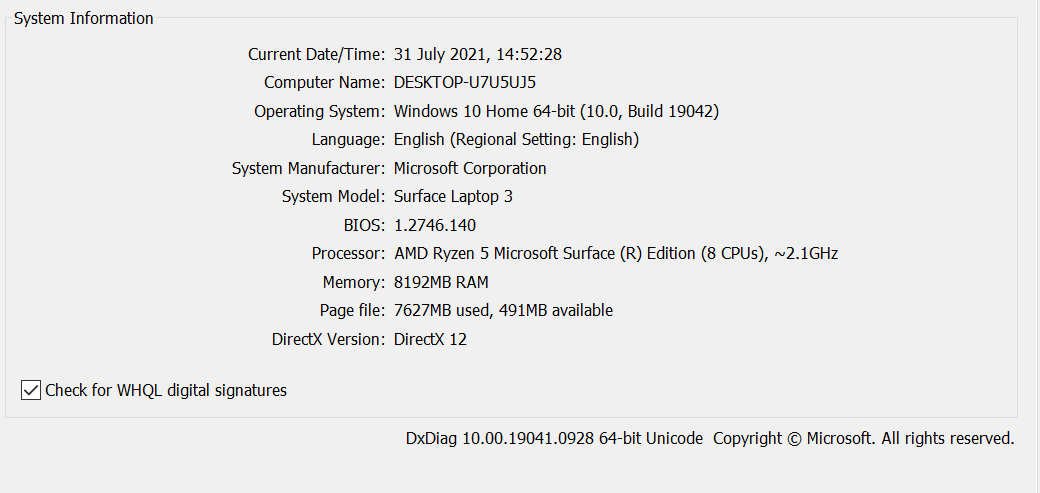Toggle the WHQL digital signatures checkbox
Image resolution: width=1040 pixels, height=493 pixels.
(31, 390)
